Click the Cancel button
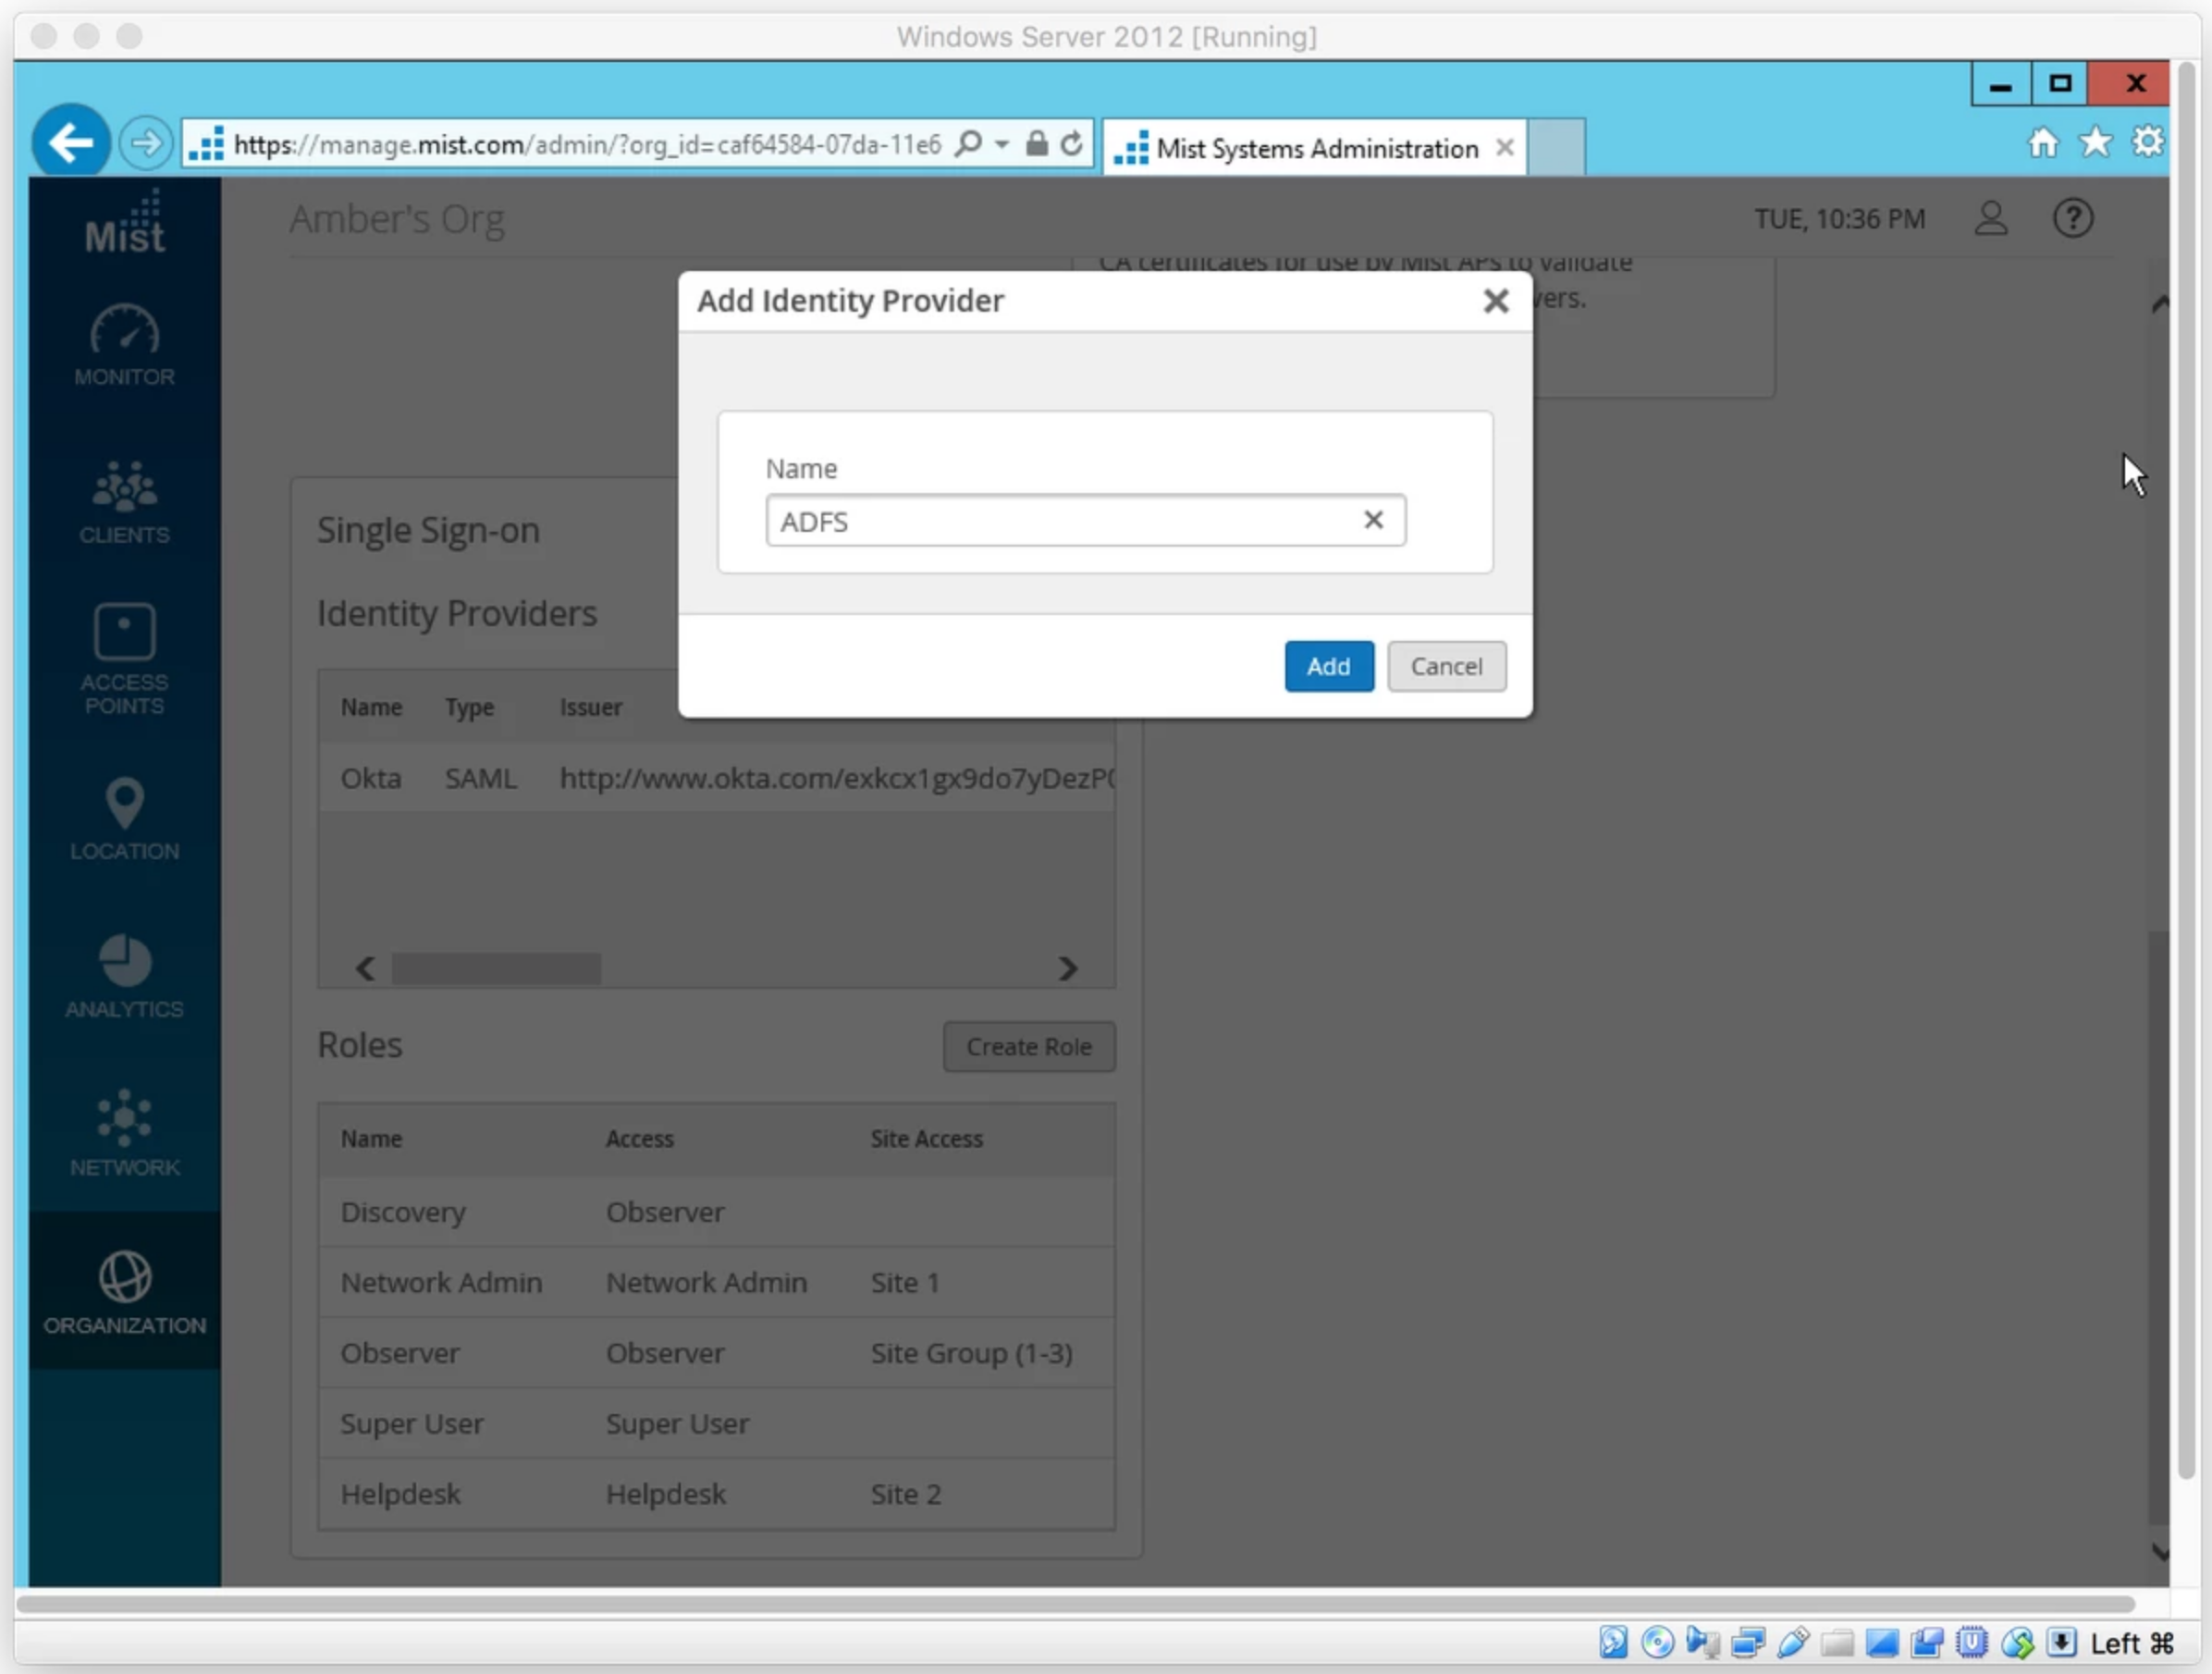Image resolution: width=2212 pixels, height=1674 pixels. point(1445,666)
